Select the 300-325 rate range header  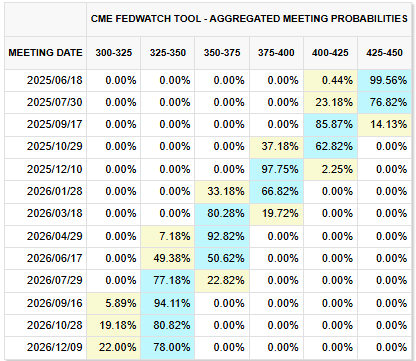(114, 53)
